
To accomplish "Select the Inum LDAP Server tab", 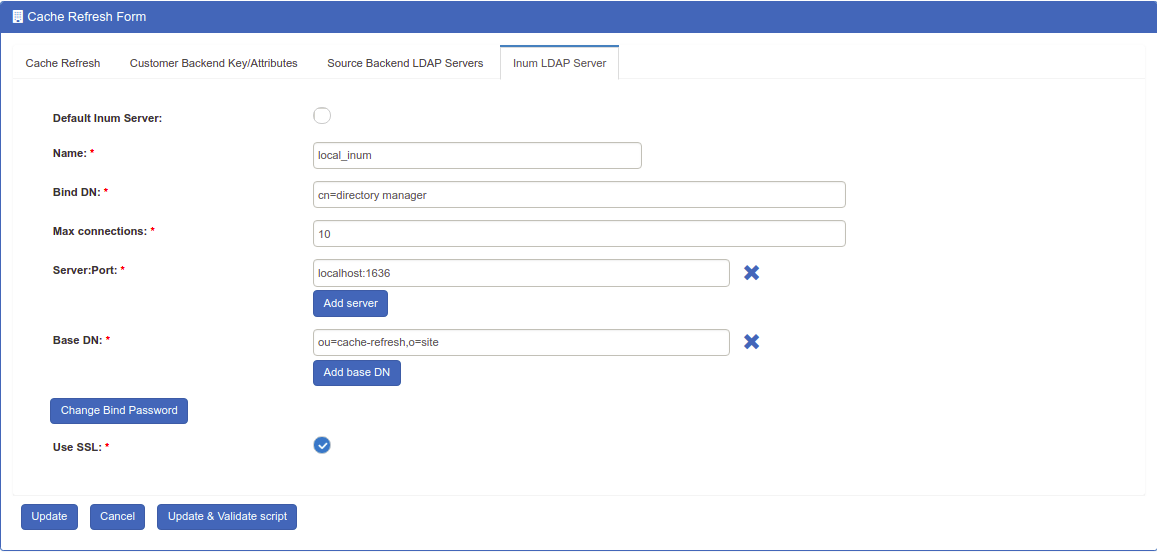I will [559, 63].
